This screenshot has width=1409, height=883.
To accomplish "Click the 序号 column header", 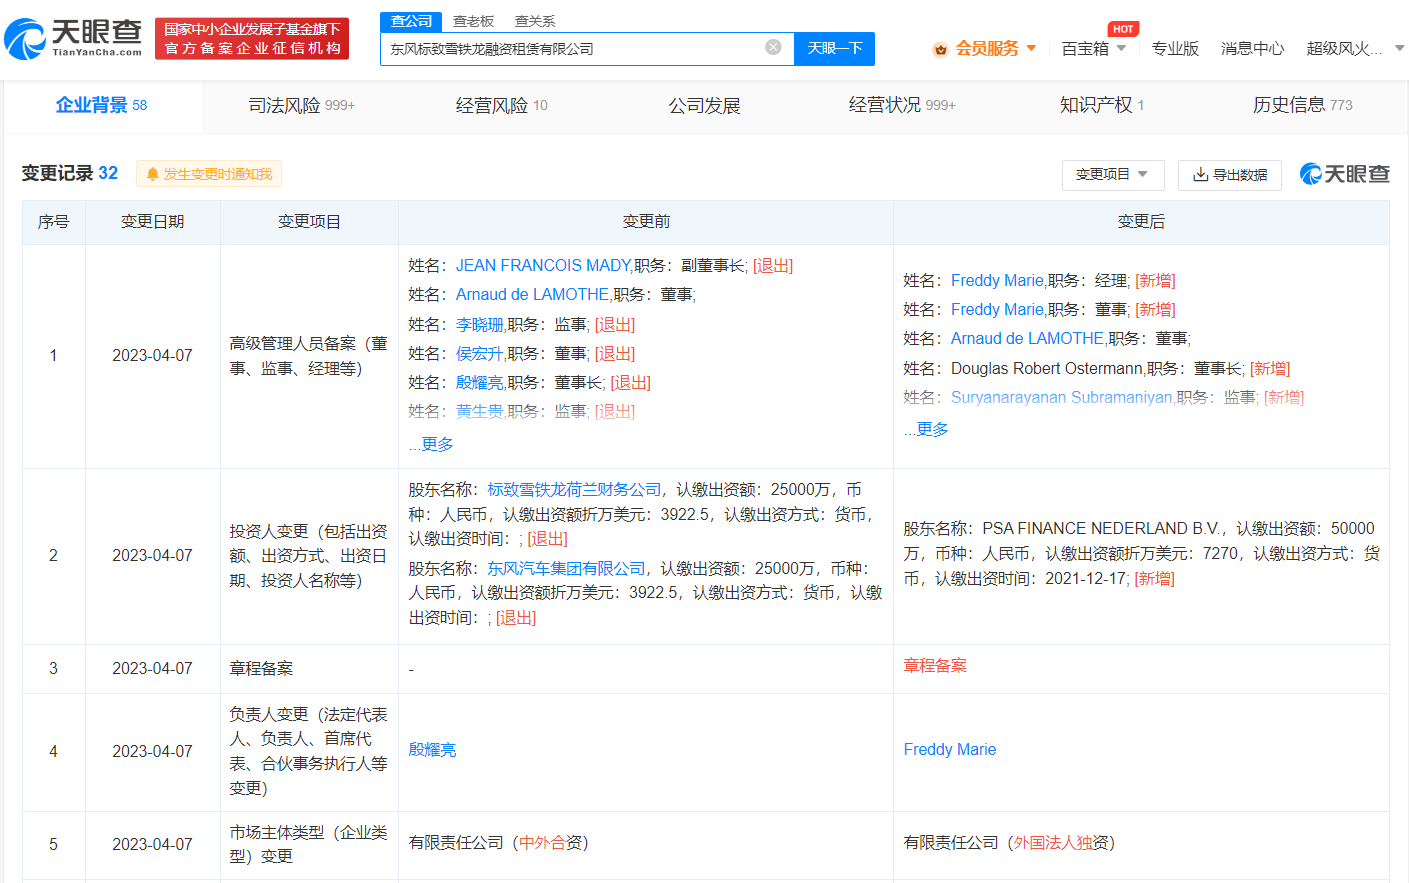I will pyautogui.click(x=54, y=222).
